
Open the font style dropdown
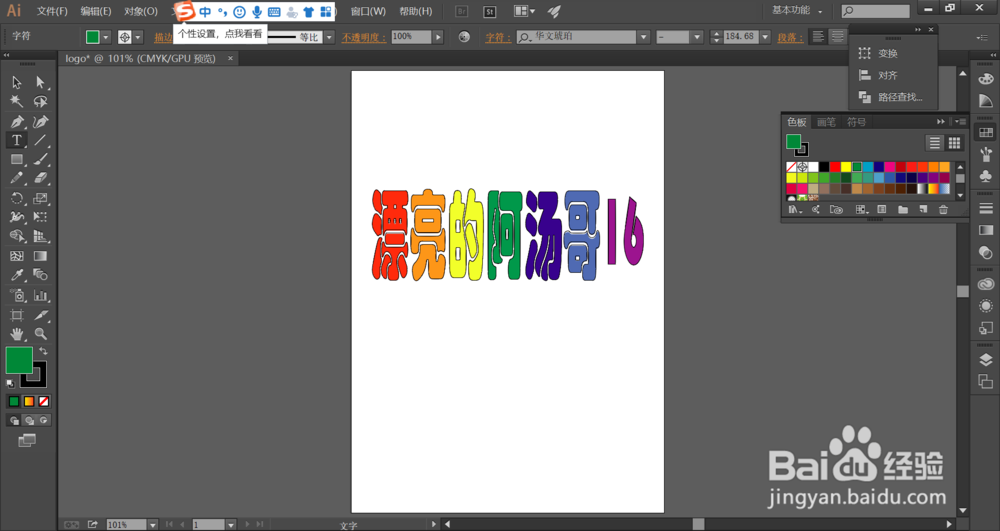[x=697, y=37]
